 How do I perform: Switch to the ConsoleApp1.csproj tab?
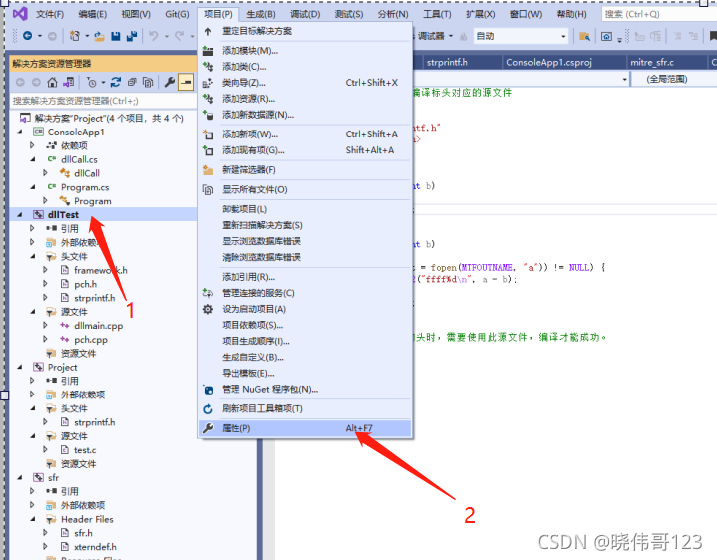tap(549, 63)
